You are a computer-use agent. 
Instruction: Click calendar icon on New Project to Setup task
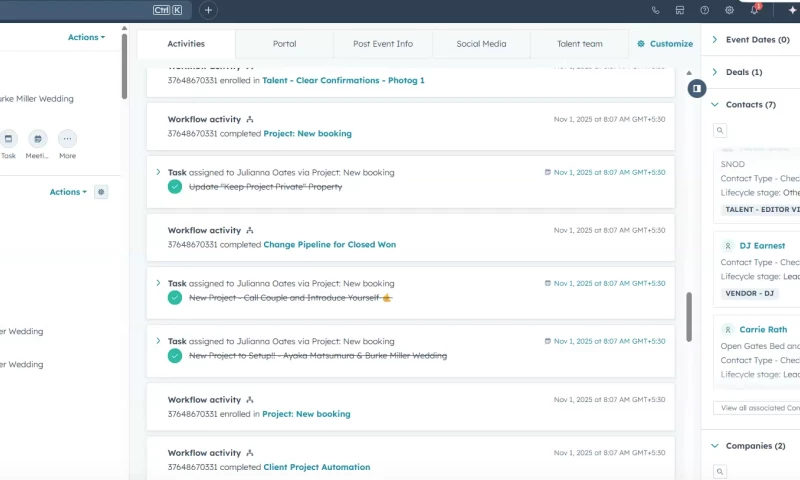[x=547, y=341]
